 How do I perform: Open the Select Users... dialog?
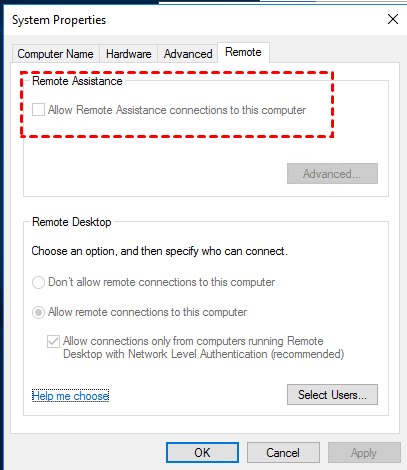[332, 395]
